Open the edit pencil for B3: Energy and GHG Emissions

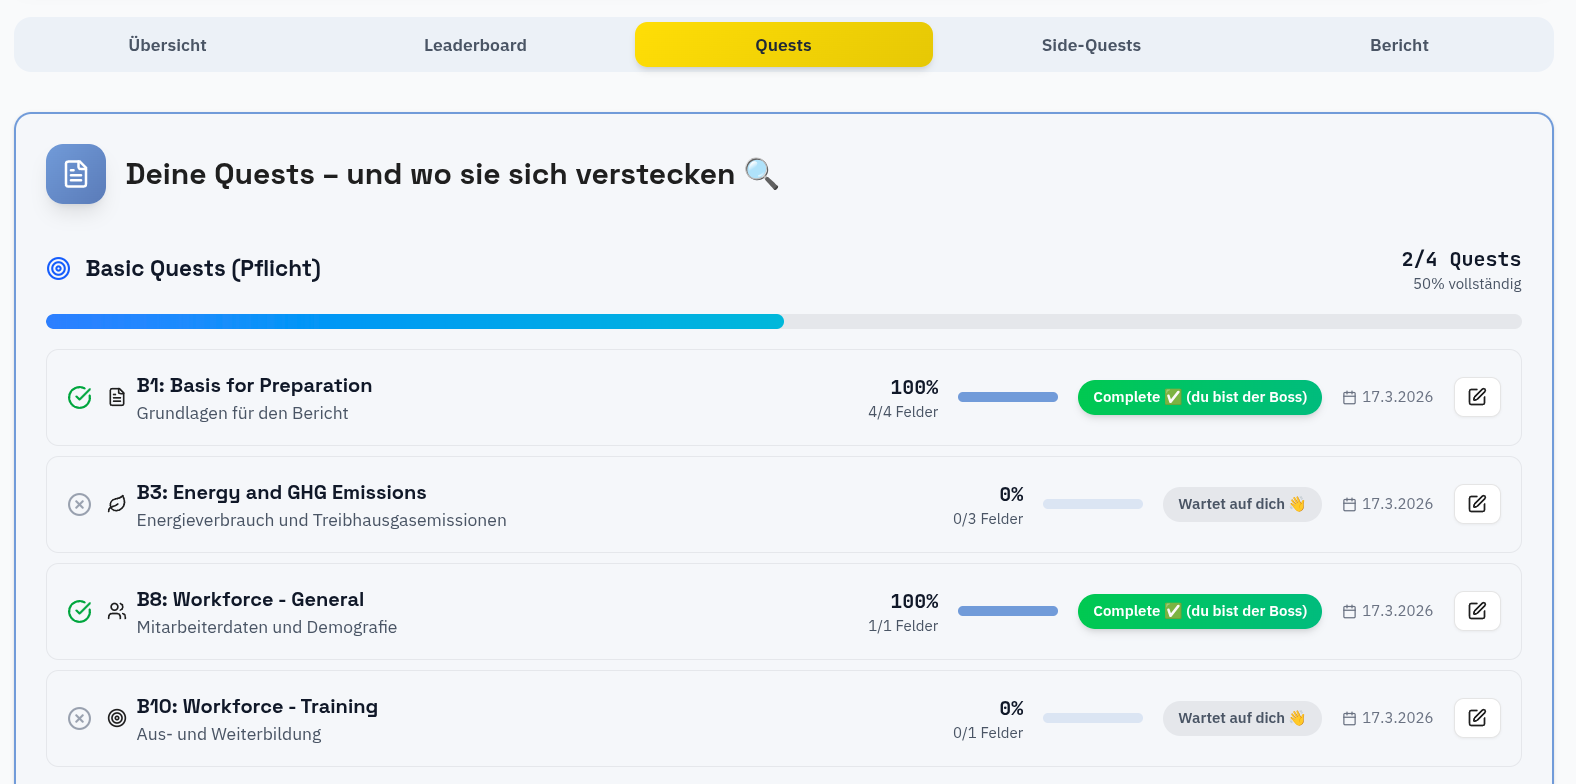coord(1477,504)
